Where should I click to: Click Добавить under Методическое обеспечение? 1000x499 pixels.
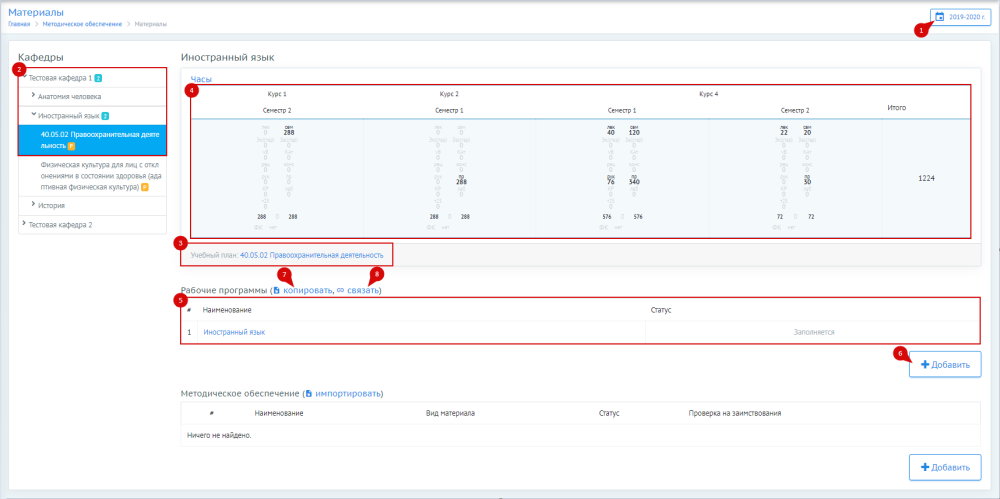pos(945,467)
